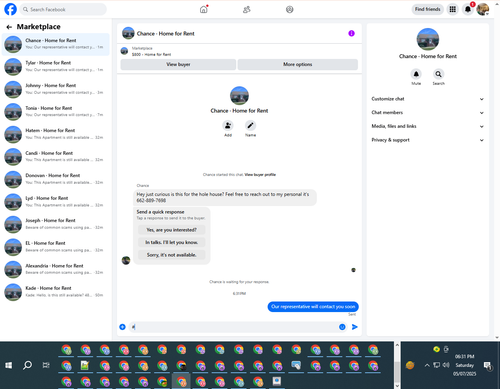500x389 pixels.
Task: Open the account profile picture menu
Action: [483, 9]
